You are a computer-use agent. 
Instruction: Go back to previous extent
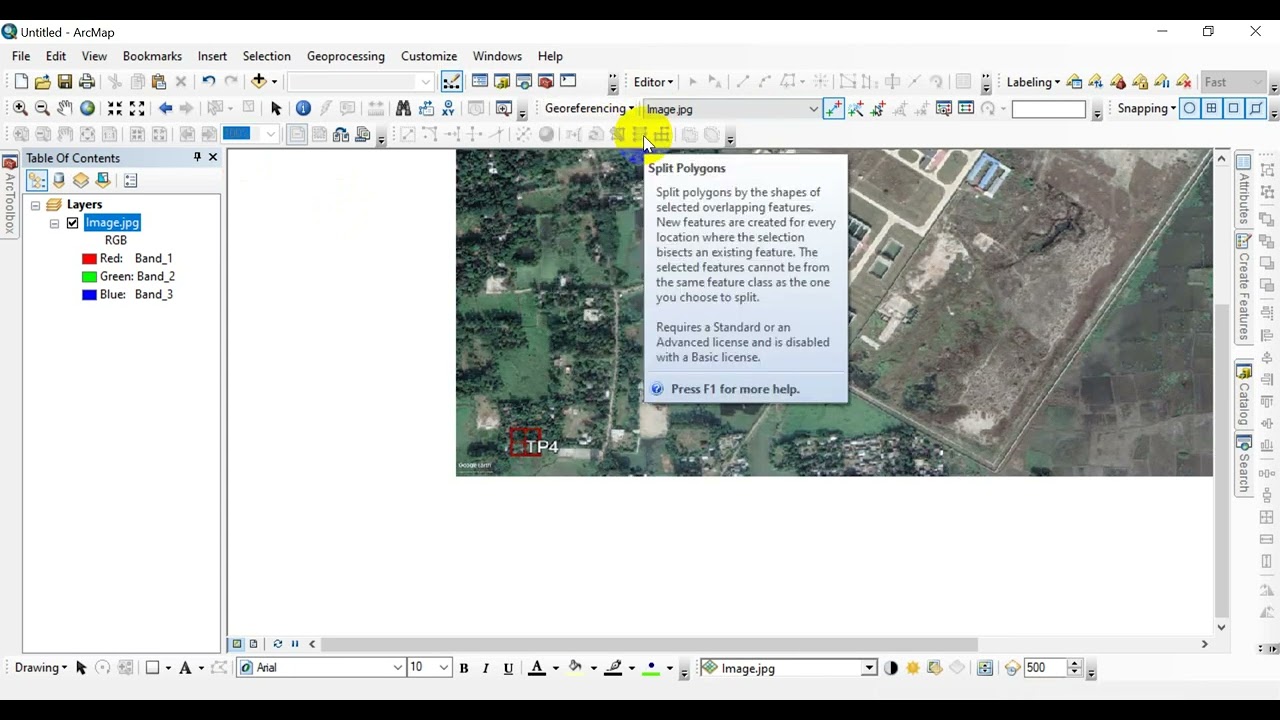[165, 108]
